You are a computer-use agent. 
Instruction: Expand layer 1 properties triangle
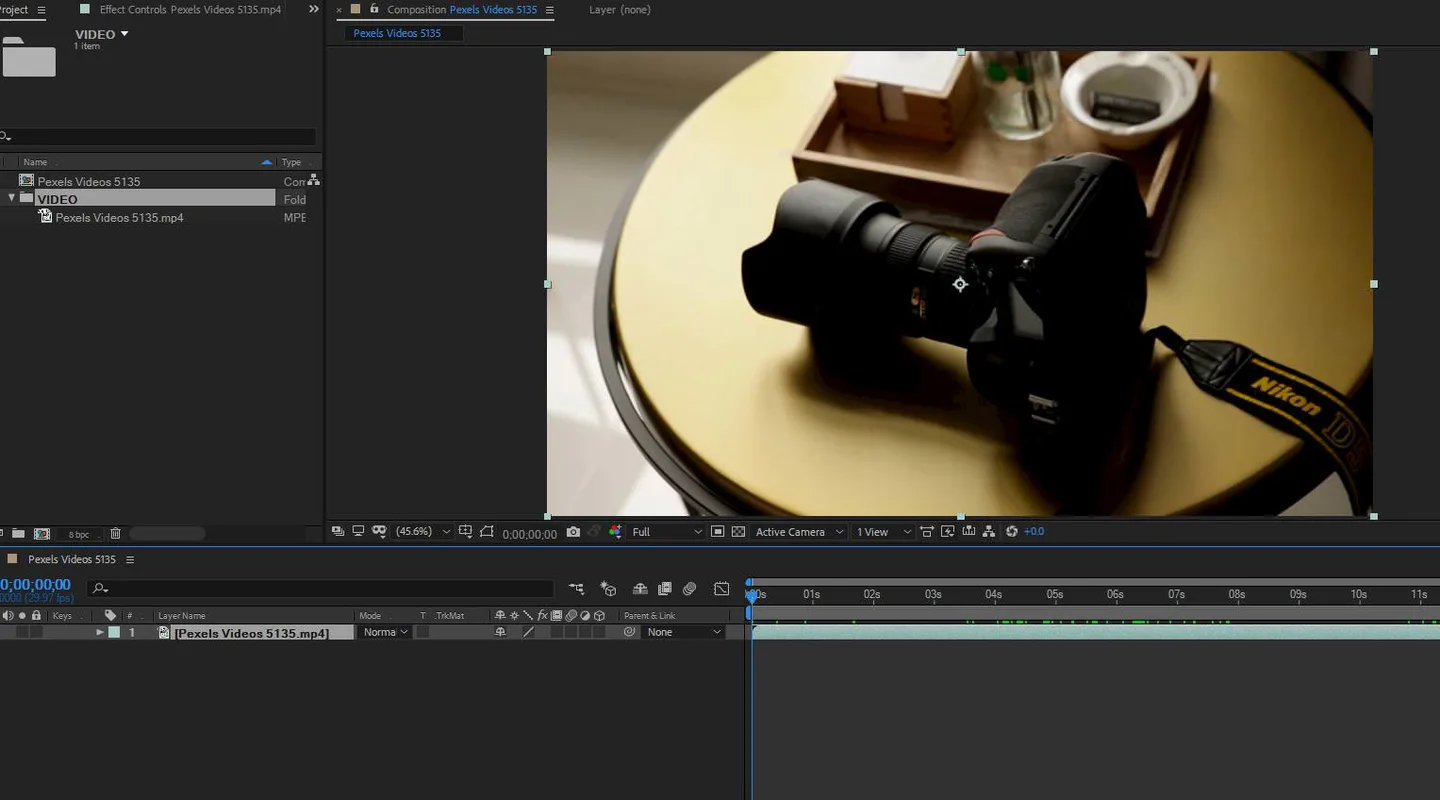[x=100, y=632]
